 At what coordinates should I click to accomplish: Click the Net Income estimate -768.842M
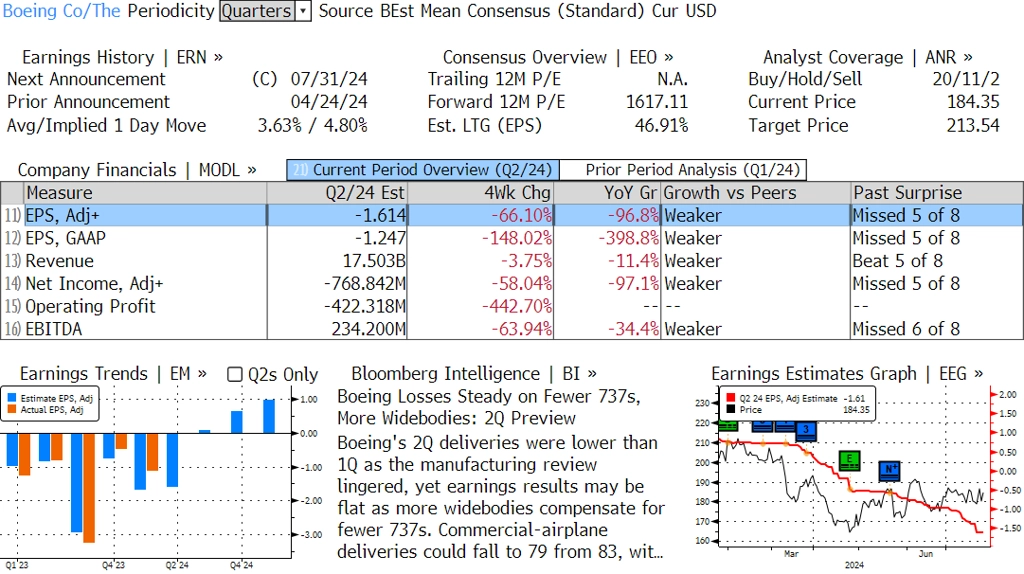tap(364, 284)
